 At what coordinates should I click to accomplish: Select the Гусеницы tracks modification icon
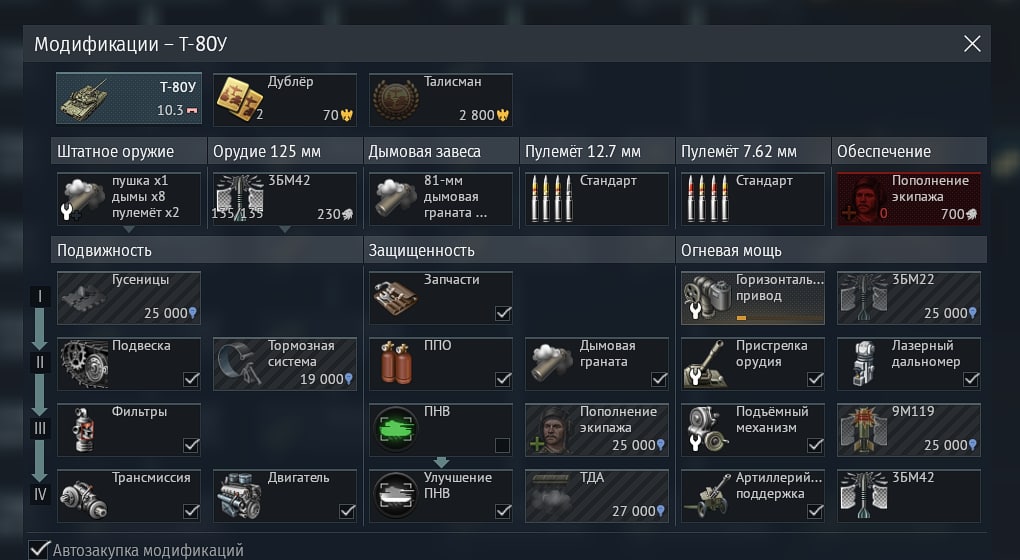click(84, 298)
